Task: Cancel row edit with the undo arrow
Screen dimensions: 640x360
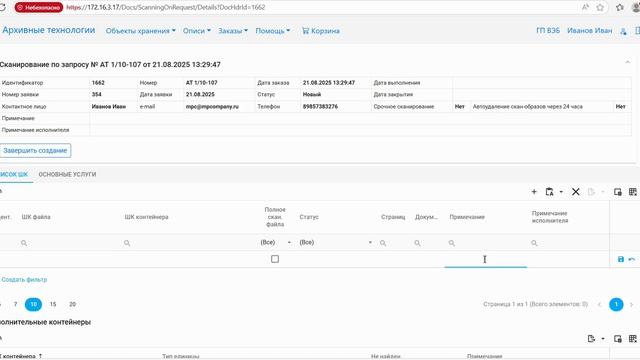Action: (632, 259)
